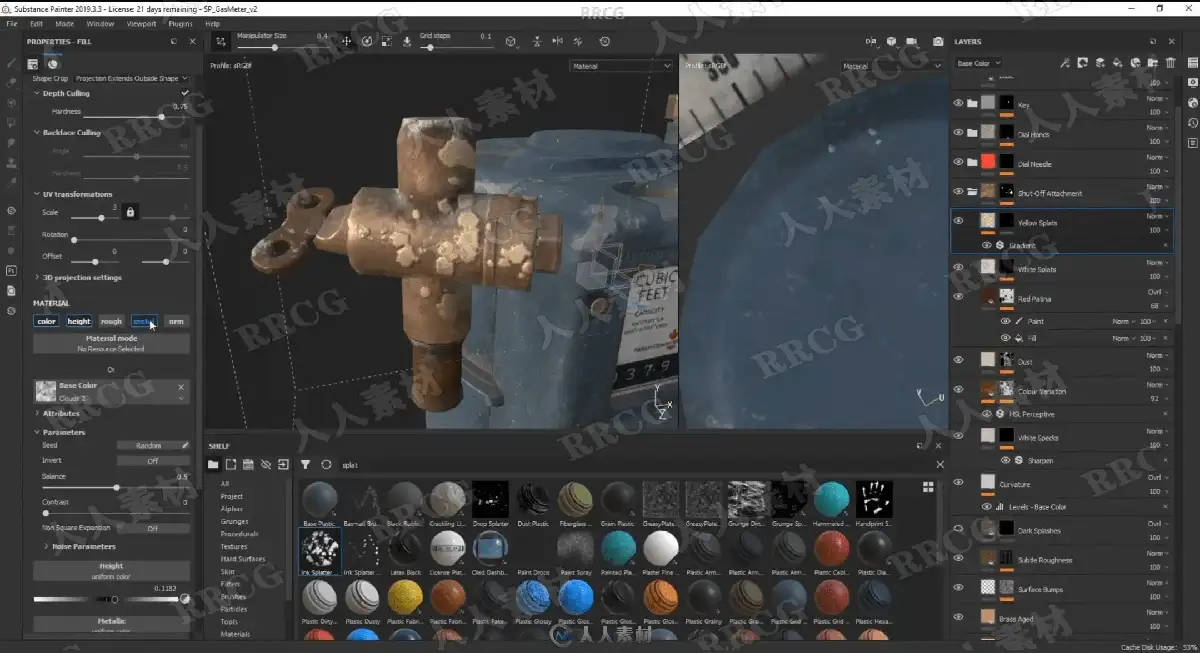1200x653 pixels.
Task: Click the folder icon in the Layers toolbar
Action: pos(1153,63)
